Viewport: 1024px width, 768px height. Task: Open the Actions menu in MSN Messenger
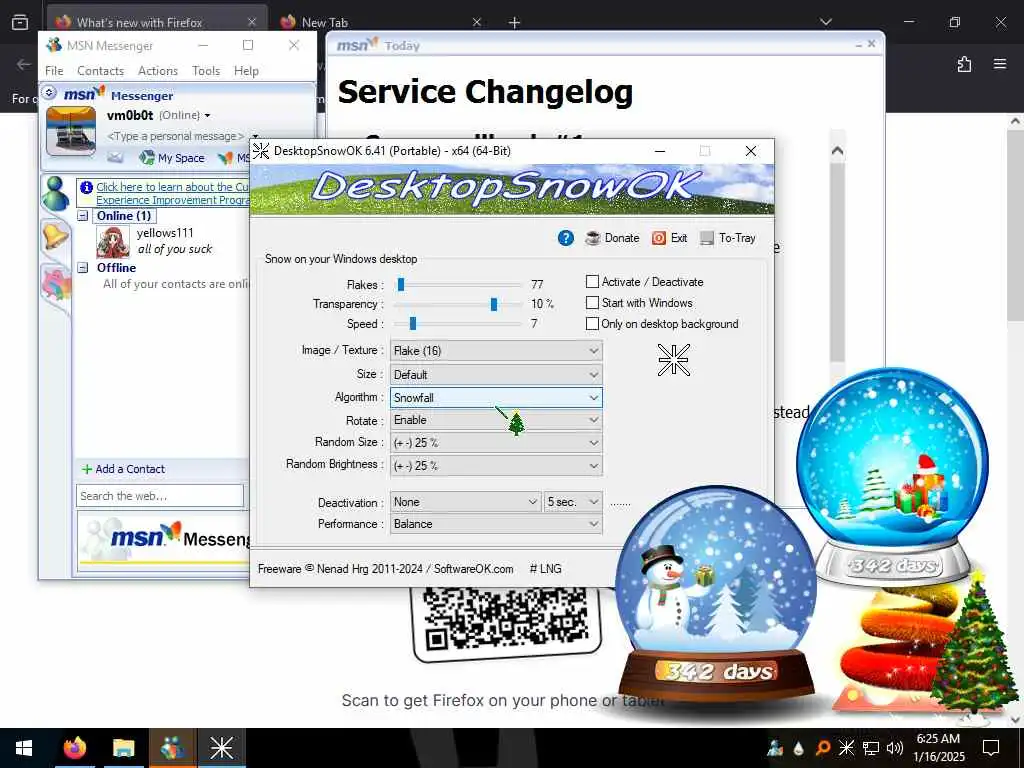point(157,71)
